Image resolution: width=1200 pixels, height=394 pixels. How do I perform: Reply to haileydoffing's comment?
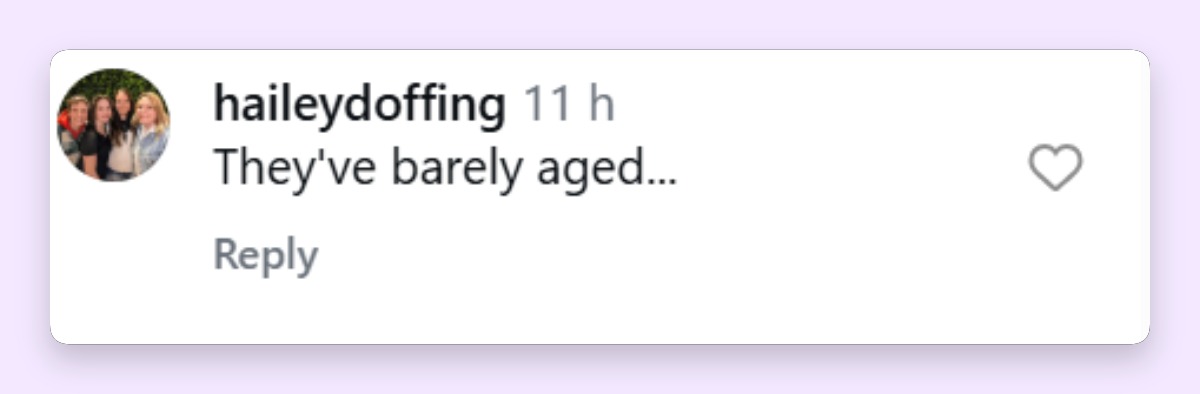265,255
